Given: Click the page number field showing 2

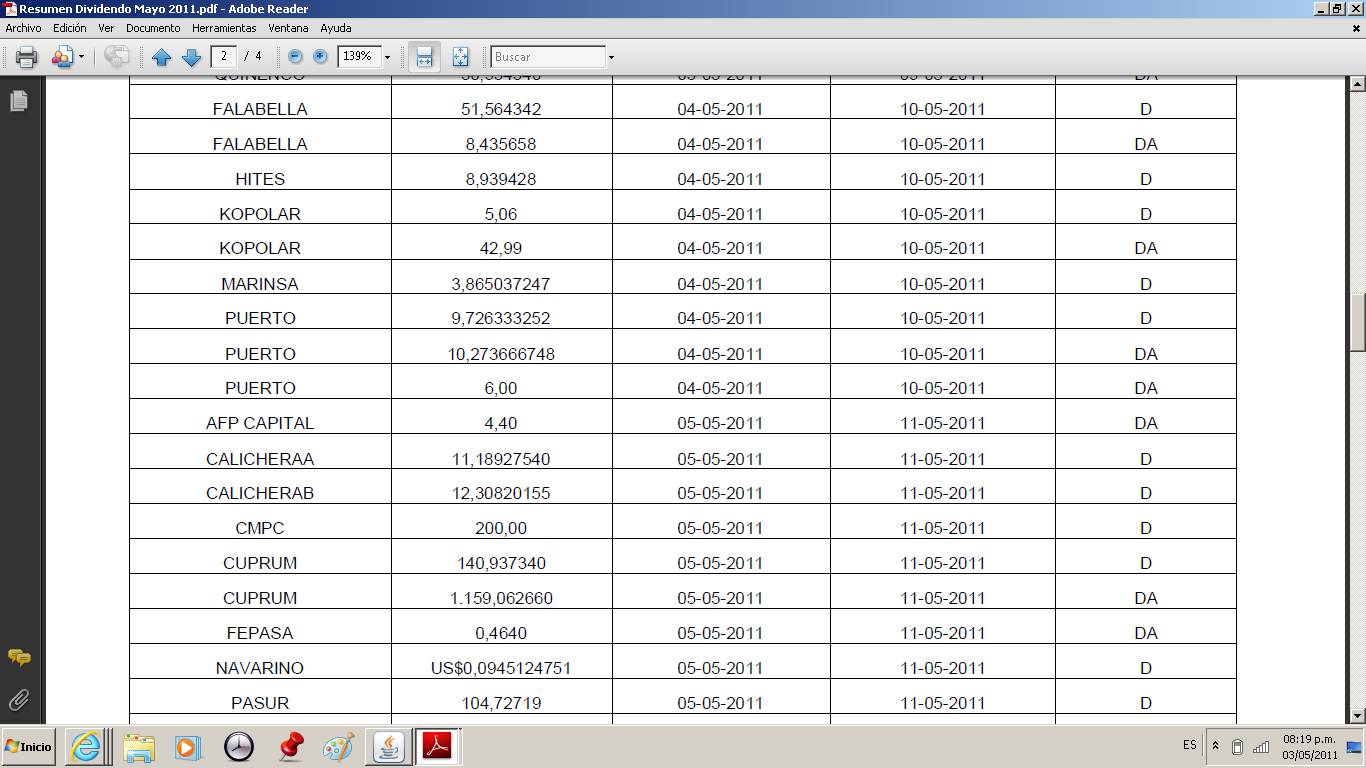Looking at the screenshot, I should (225, 56).
